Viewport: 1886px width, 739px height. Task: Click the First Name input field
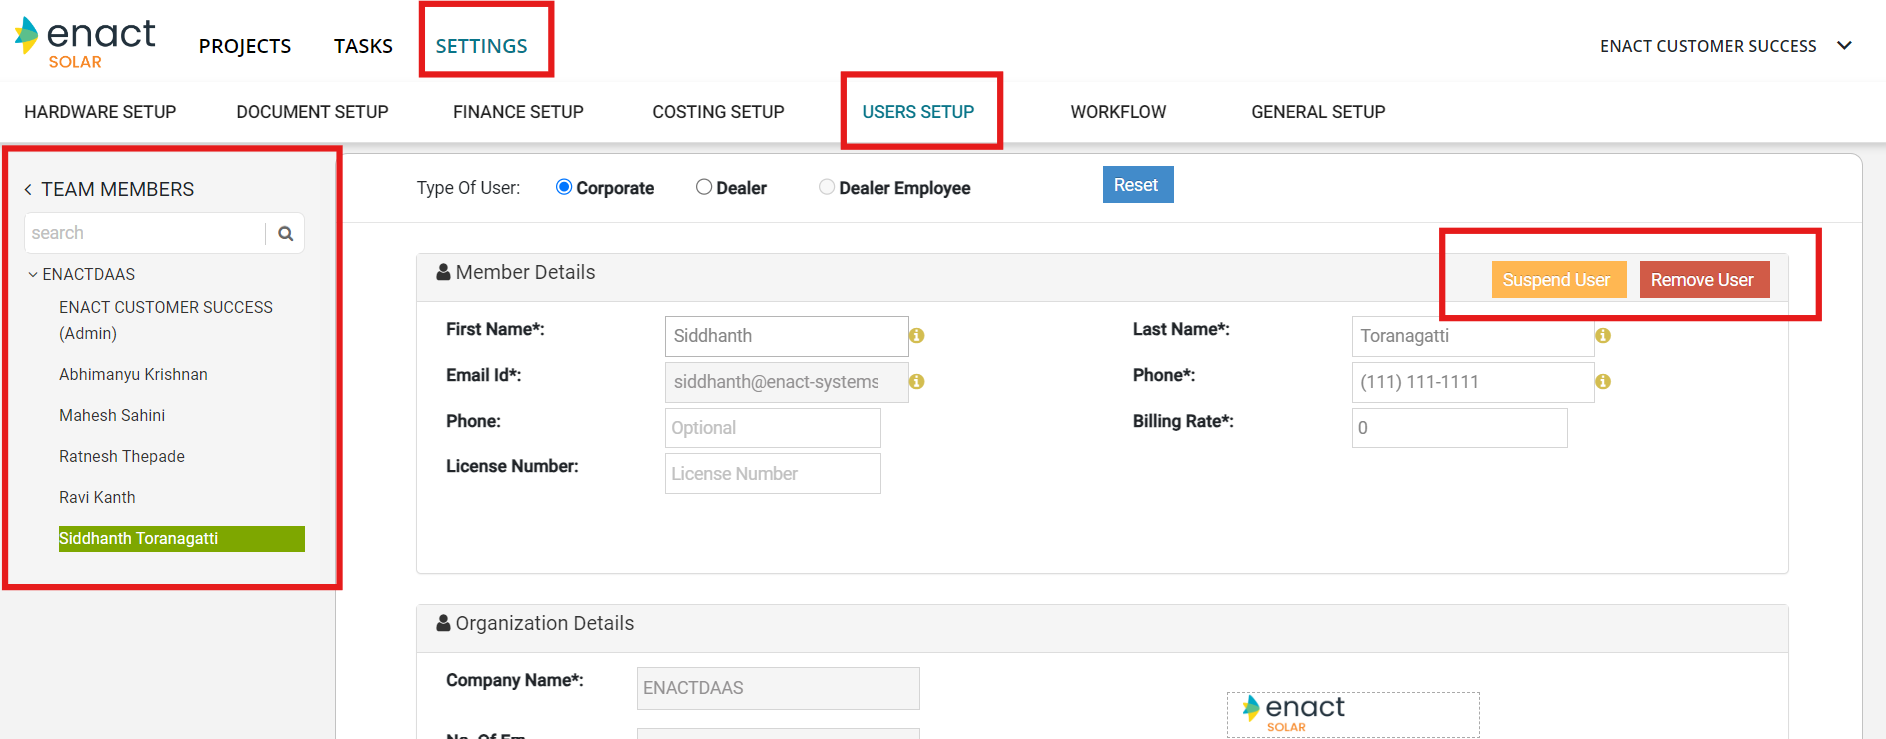[786, 336]
